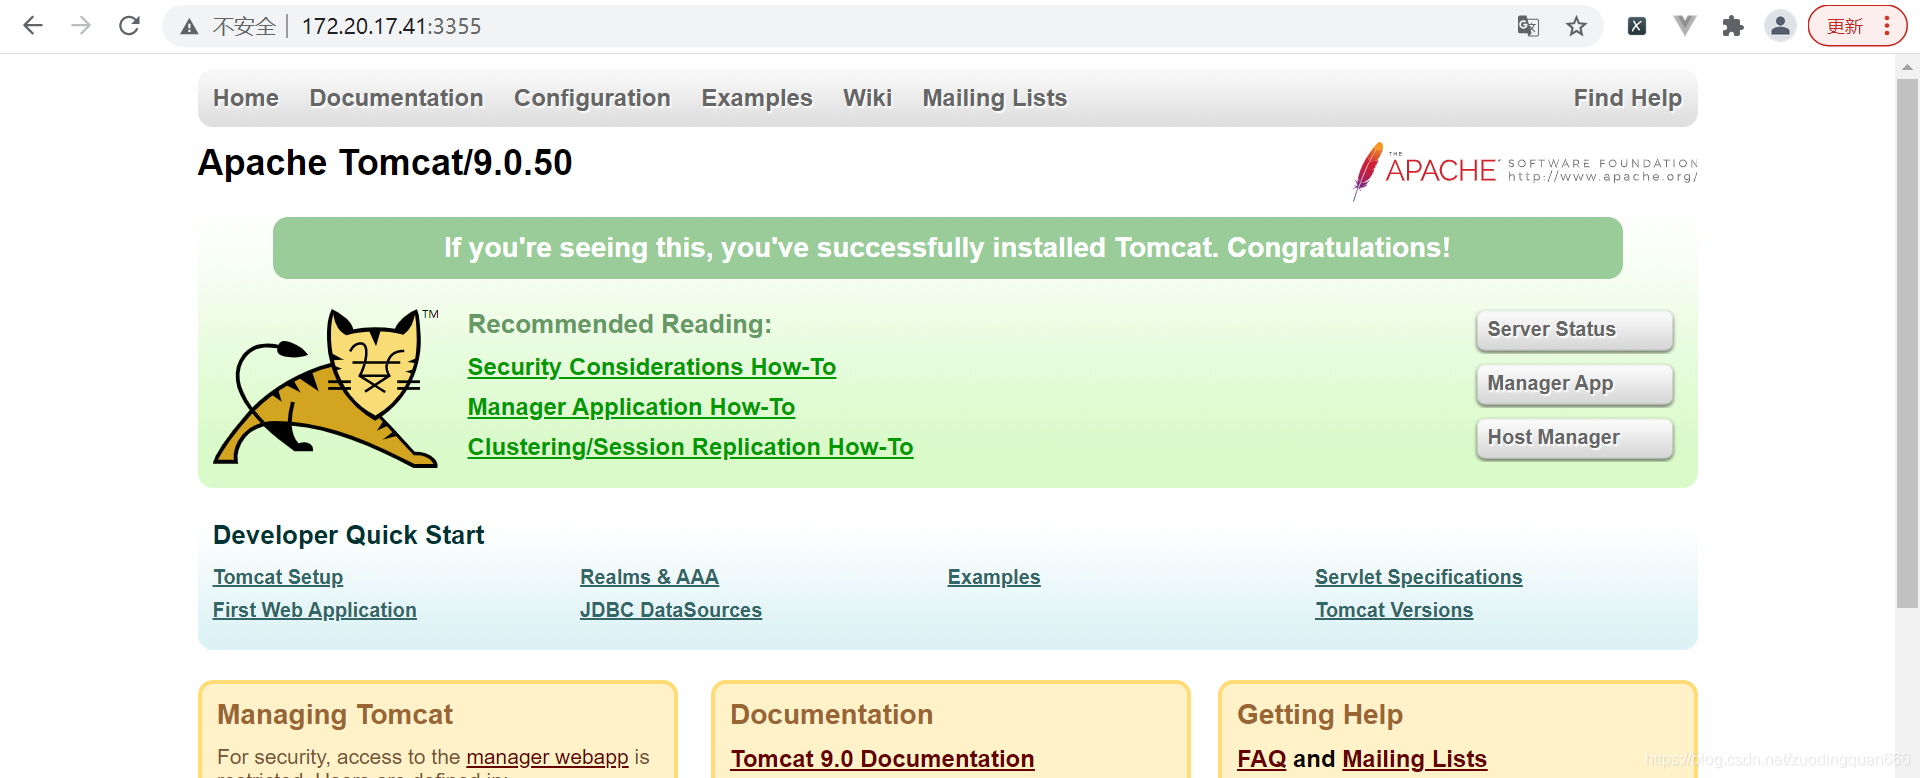Open Security Considerations How-To link
The height and width of the screenshot is (778, 1920).
click(652, 367)
